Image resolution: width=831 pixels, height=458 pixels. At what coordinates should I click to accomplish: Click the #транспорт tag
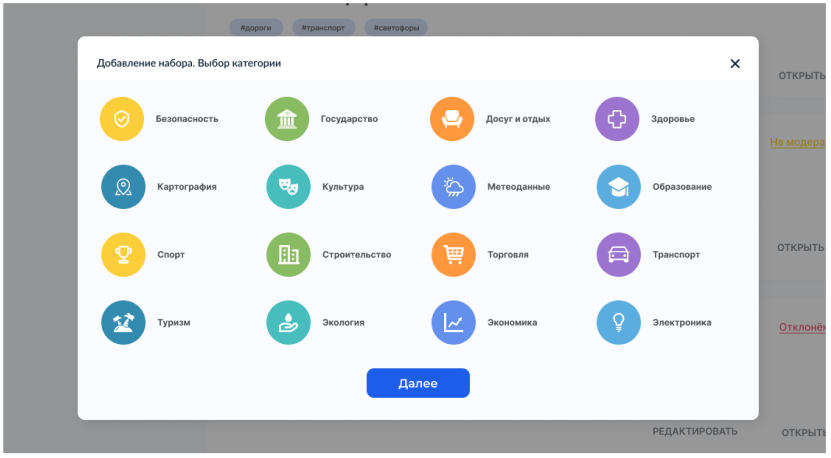(x=323, y=28)
